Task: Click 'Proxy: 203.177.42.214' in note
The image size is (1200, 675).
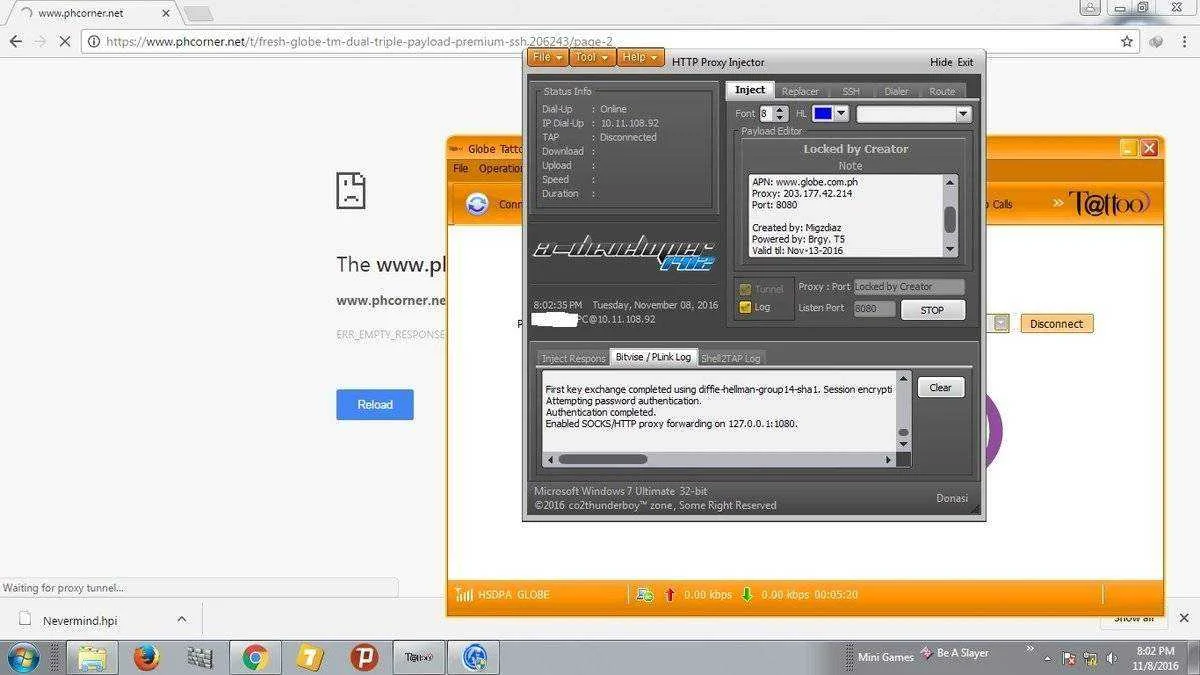Action: pos(802,193)
